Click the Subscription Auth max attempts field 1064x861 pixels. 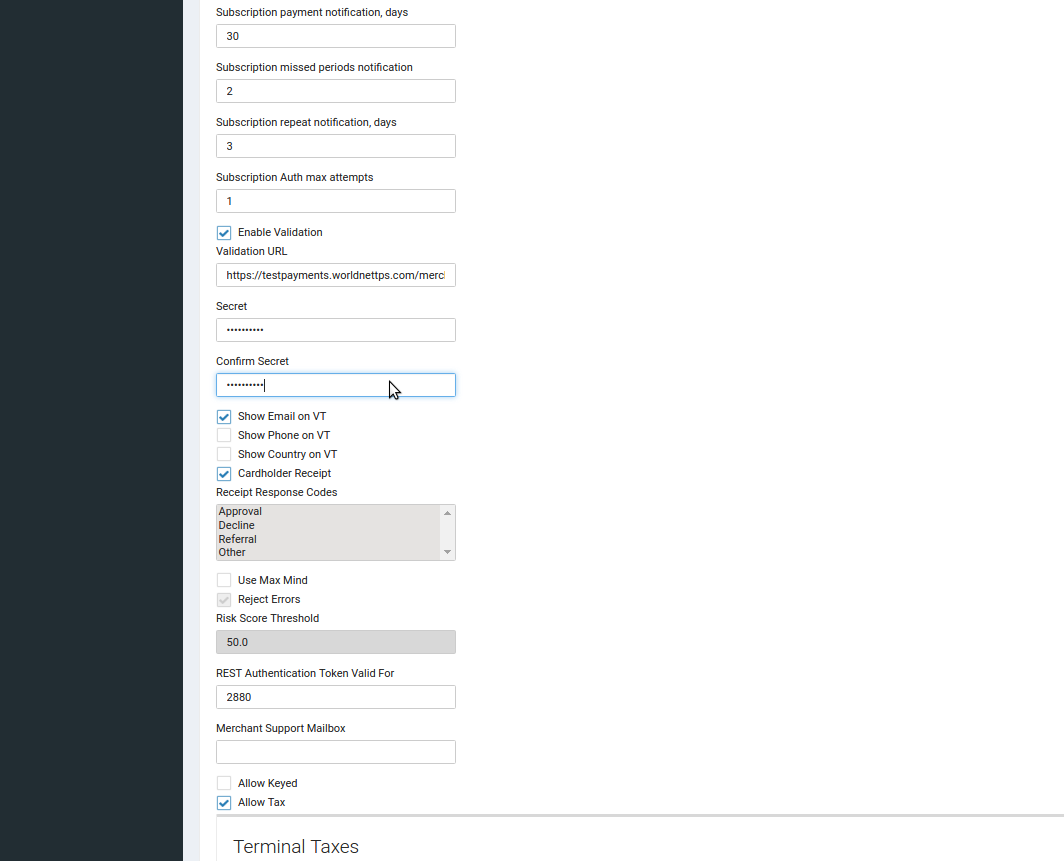(335, 201)
